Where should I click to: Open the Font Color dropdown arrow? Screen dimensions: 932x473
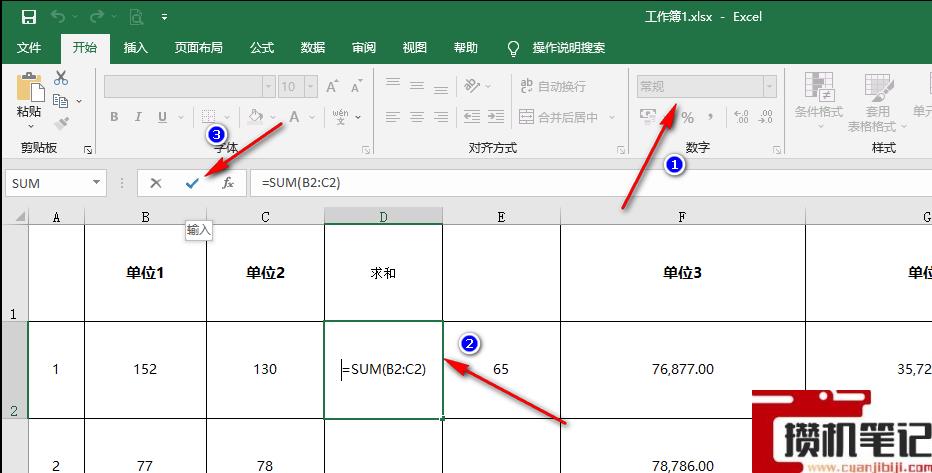[x=311, y=117]
